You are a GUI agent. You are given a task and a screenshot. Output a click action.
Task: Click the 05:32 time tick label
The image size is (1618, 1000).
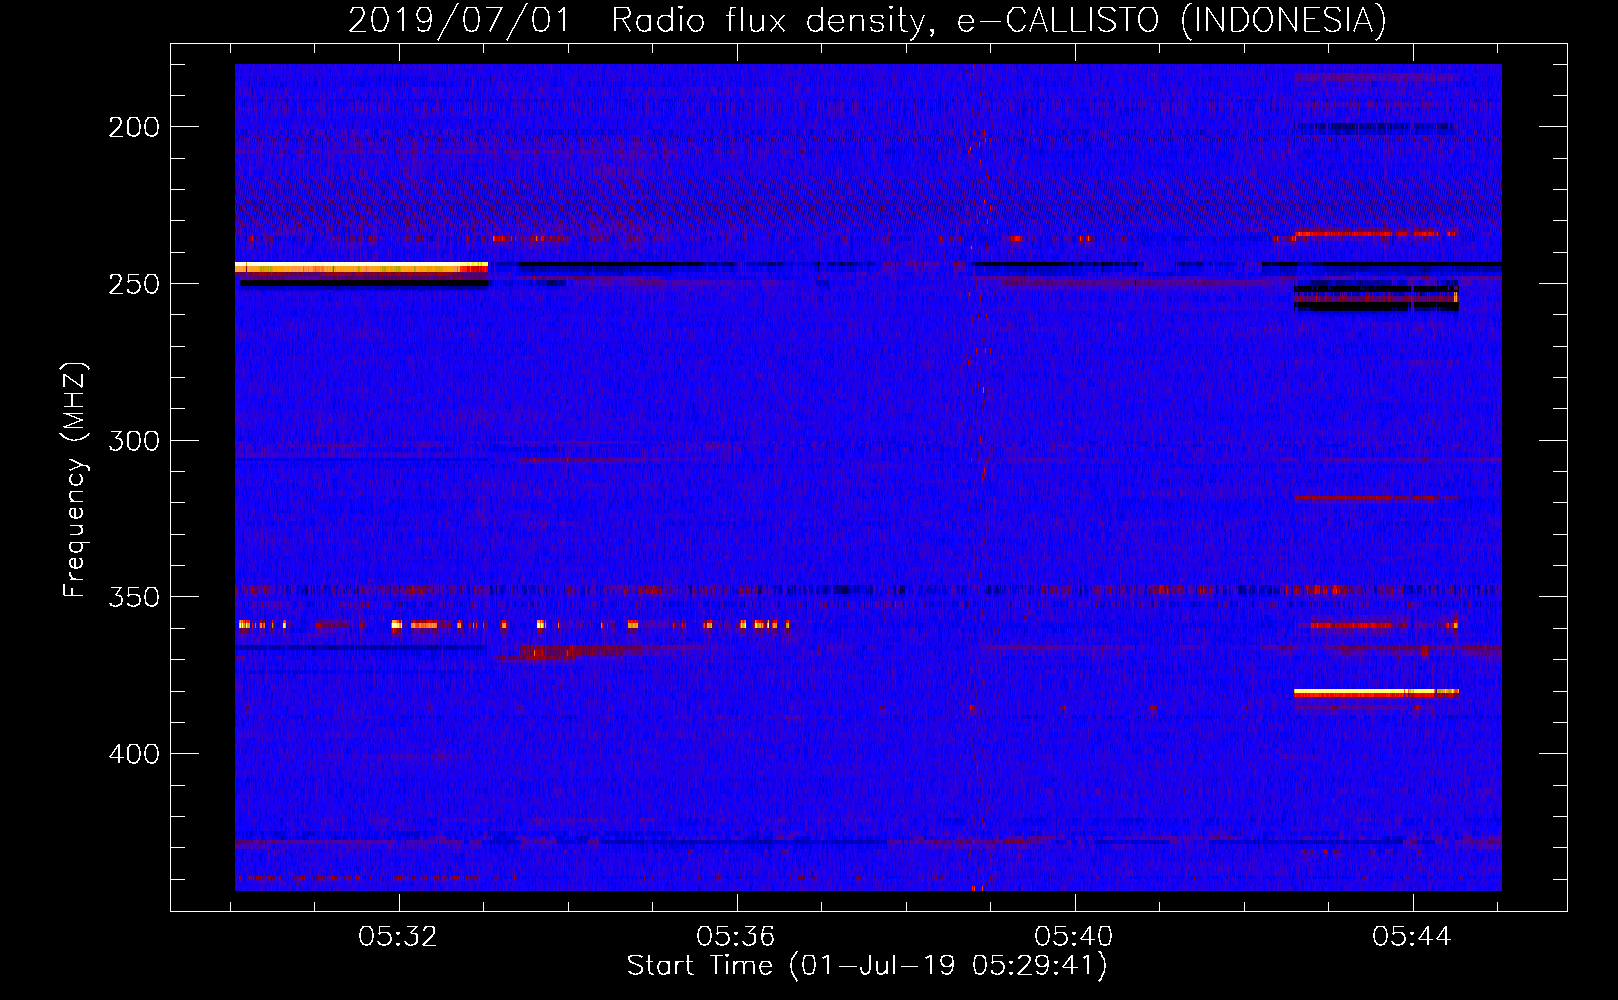pyautogui.click(x=399, y=937)
